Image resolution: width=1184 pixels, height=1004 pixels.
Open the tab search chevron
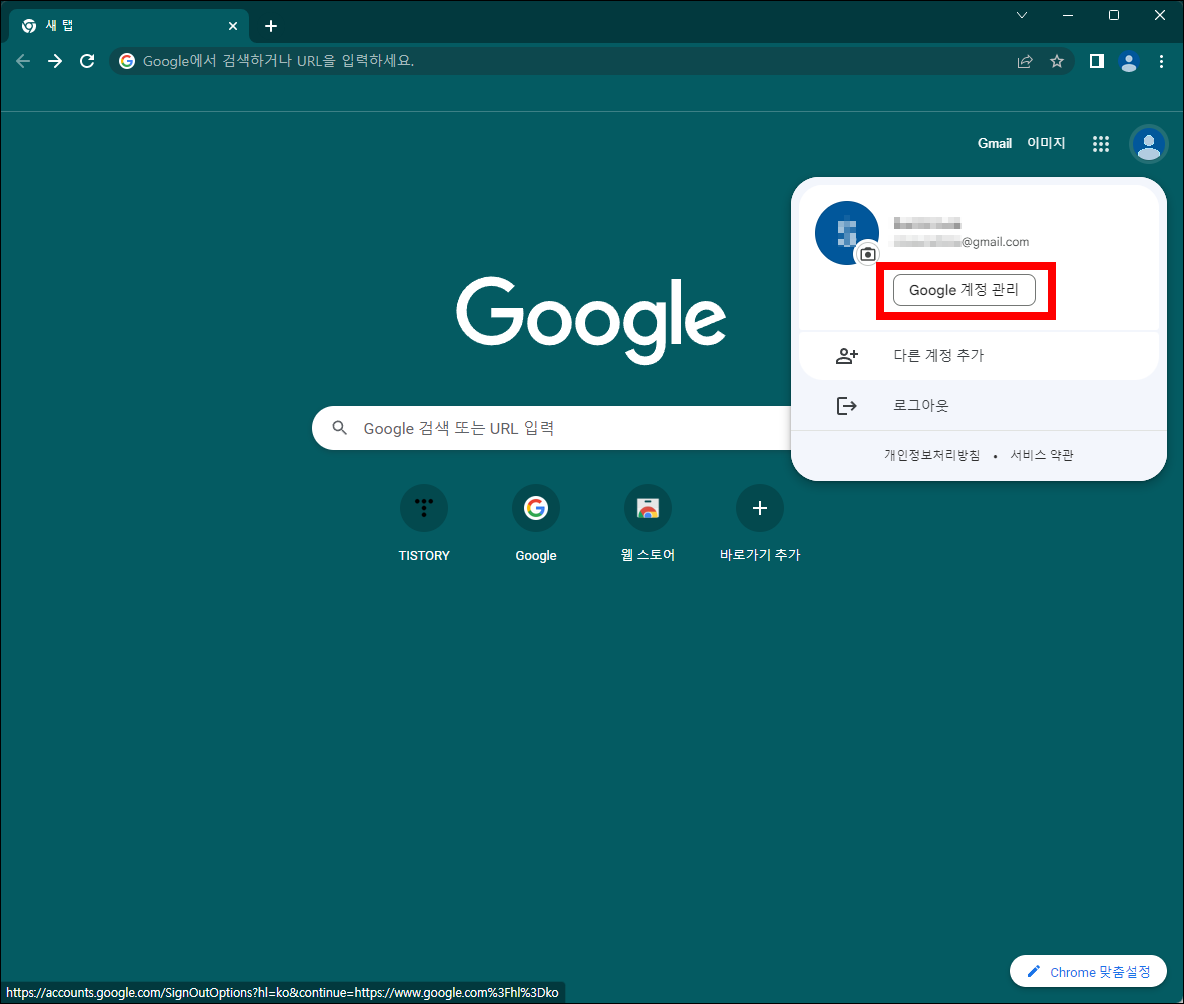tap(1022, 15)
